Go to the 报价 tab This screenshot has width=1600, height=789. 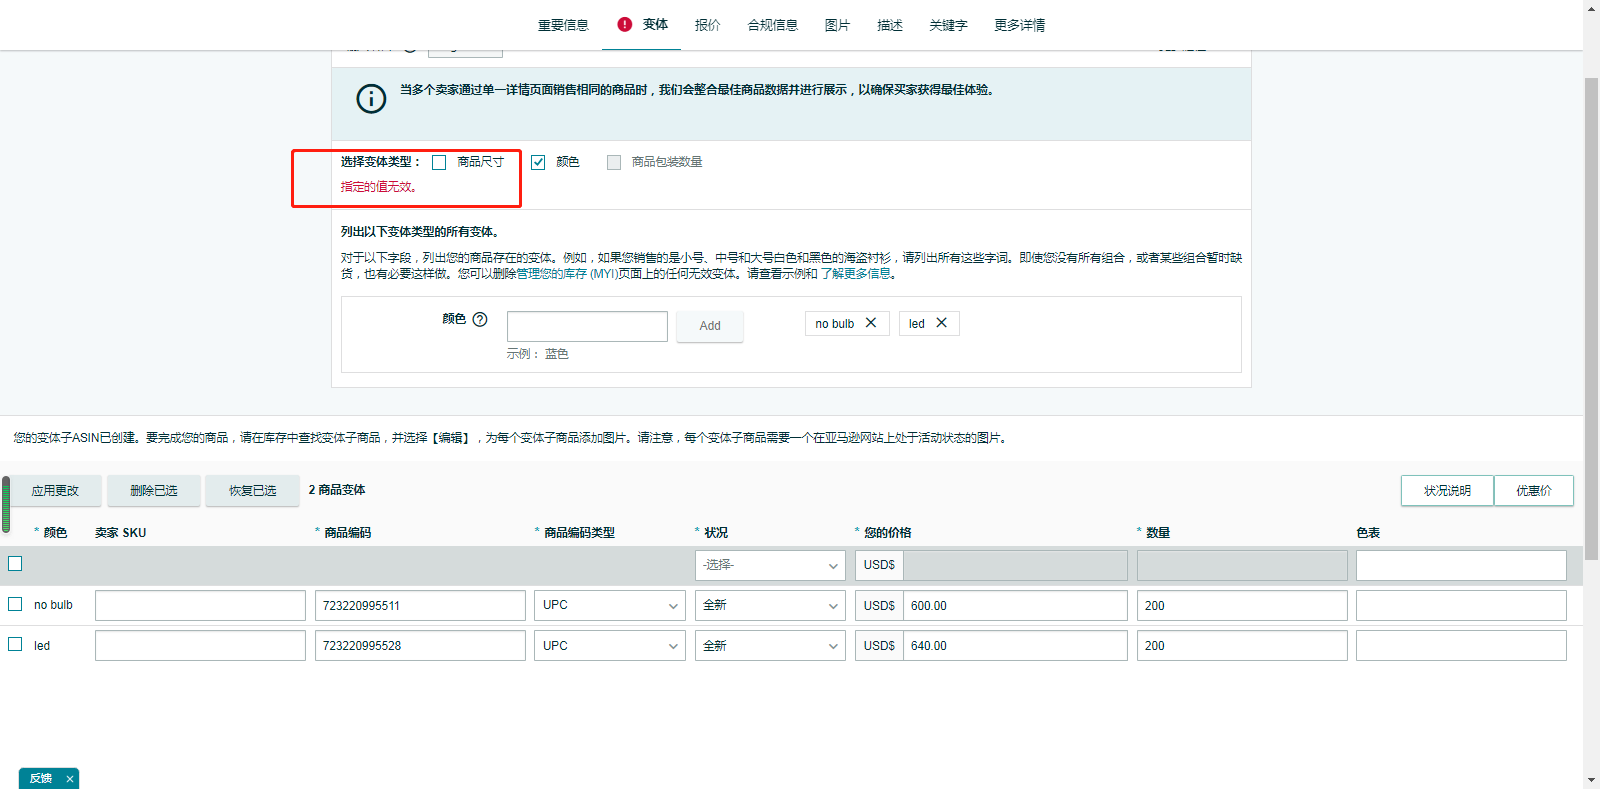point(707,25)
